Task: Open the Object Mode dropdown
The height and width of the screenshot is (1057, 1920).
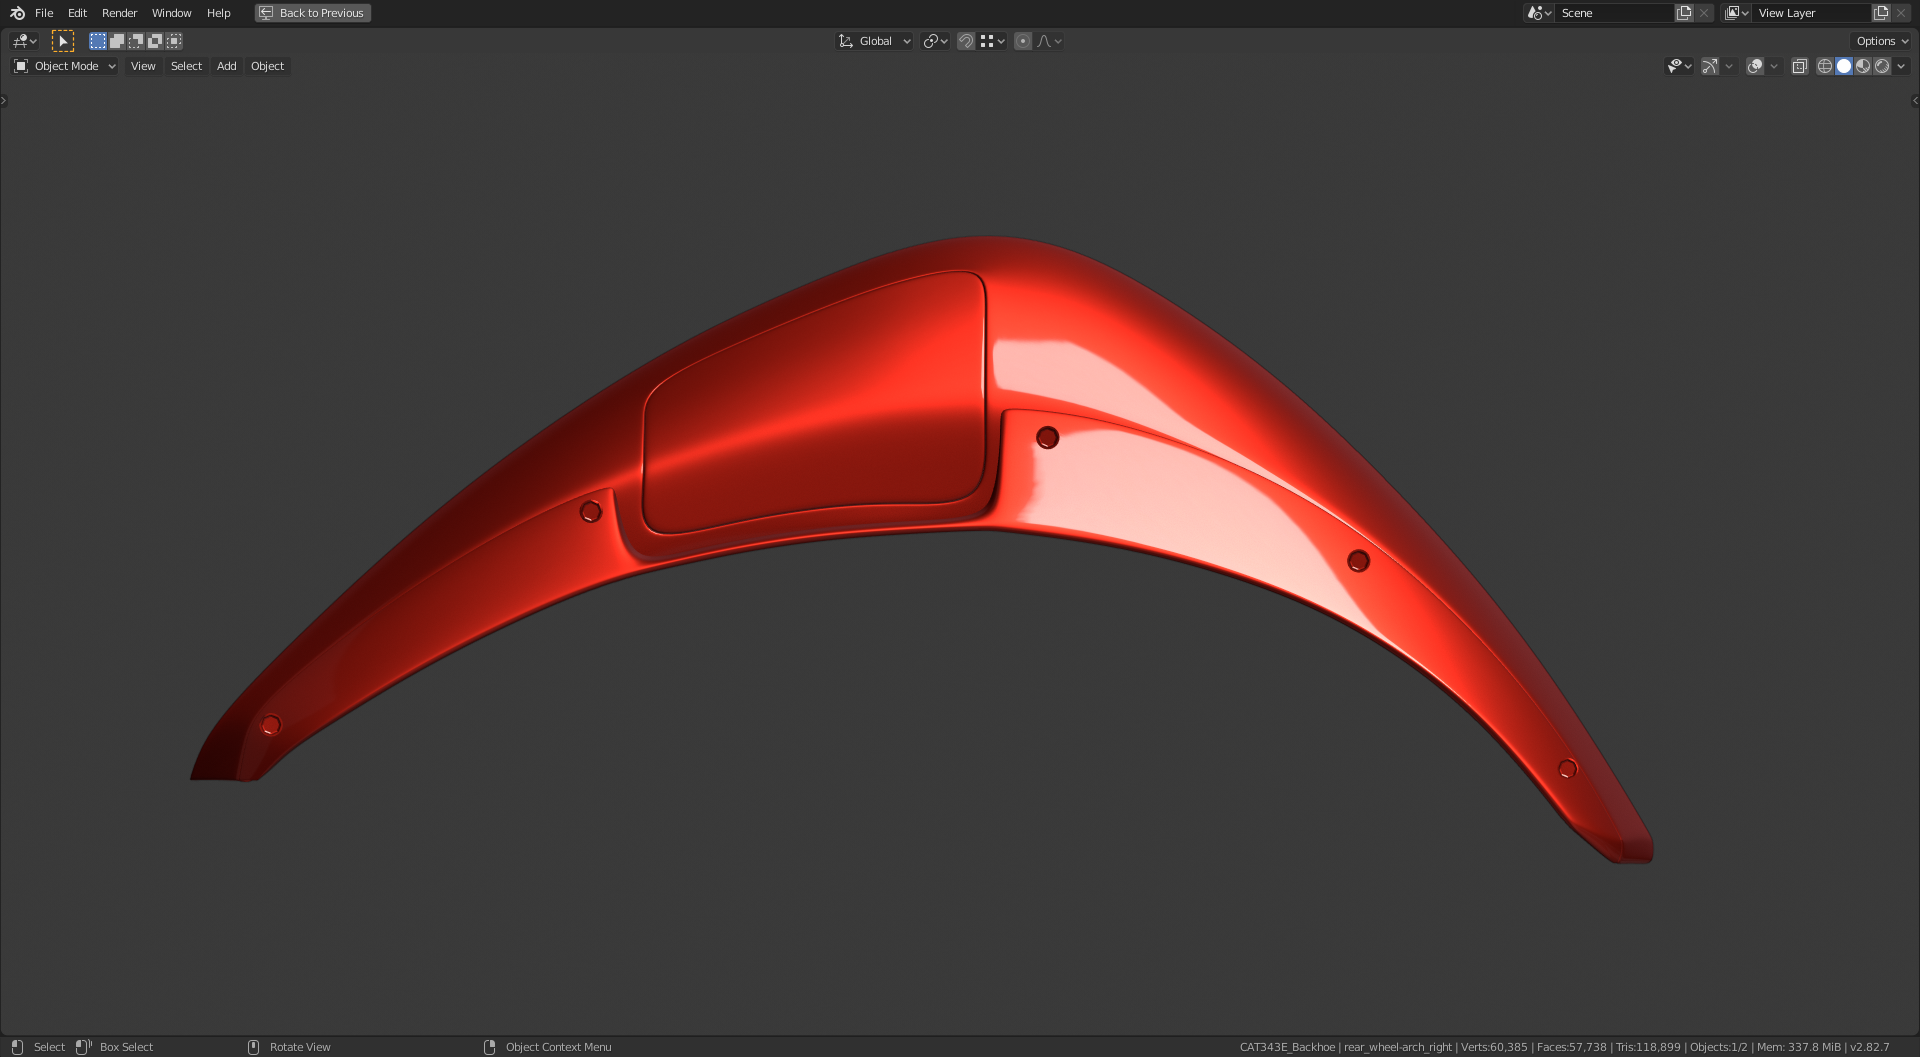Action: pyautogui.click(x=65, y=66)
